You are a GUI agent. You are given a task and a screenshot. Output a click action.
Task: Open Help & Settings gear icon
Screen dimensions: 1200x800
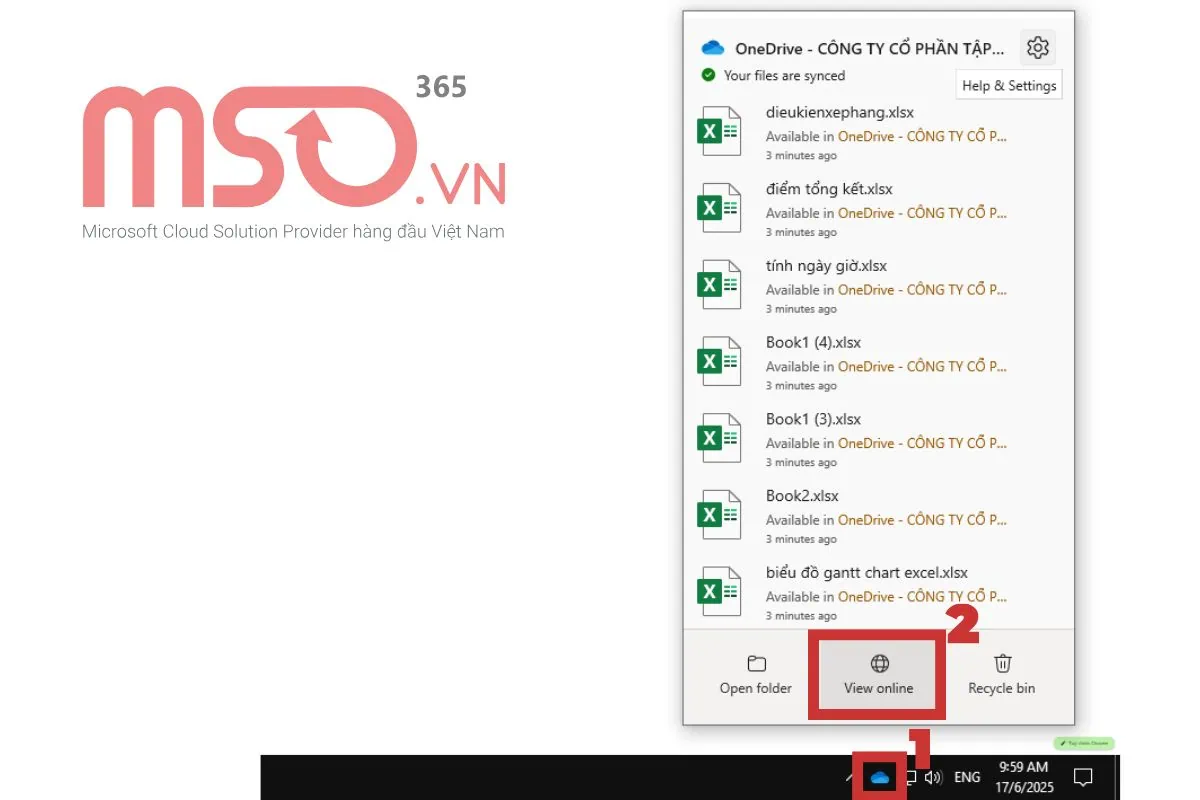click(1037, 47)
